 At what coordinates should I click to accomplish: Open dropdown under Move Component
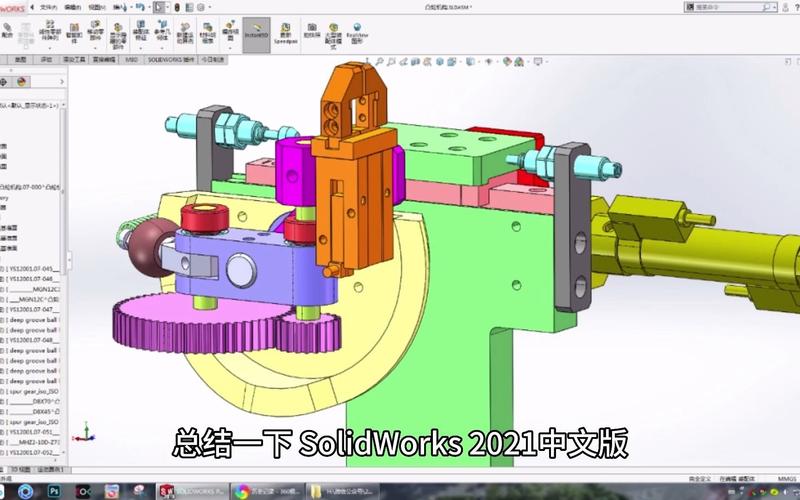[95, 48]
